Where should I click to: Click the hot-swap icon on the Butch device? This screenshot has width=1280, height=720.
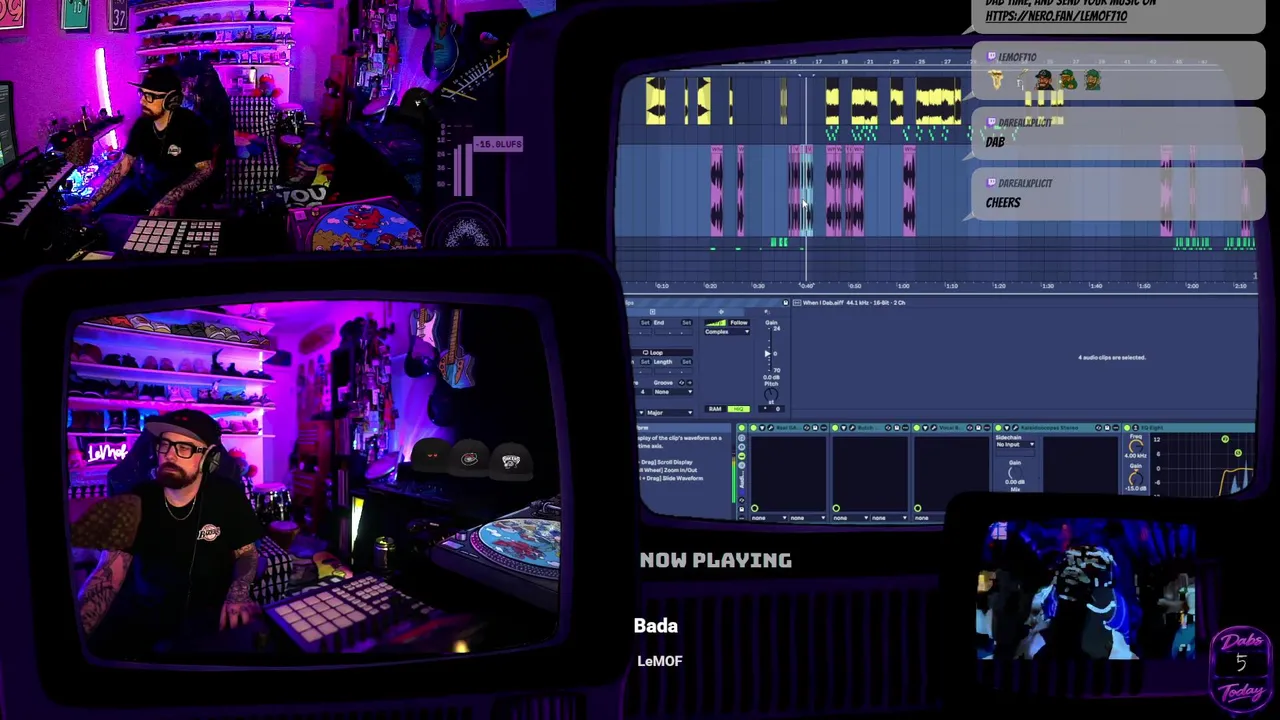click(888, 428)
